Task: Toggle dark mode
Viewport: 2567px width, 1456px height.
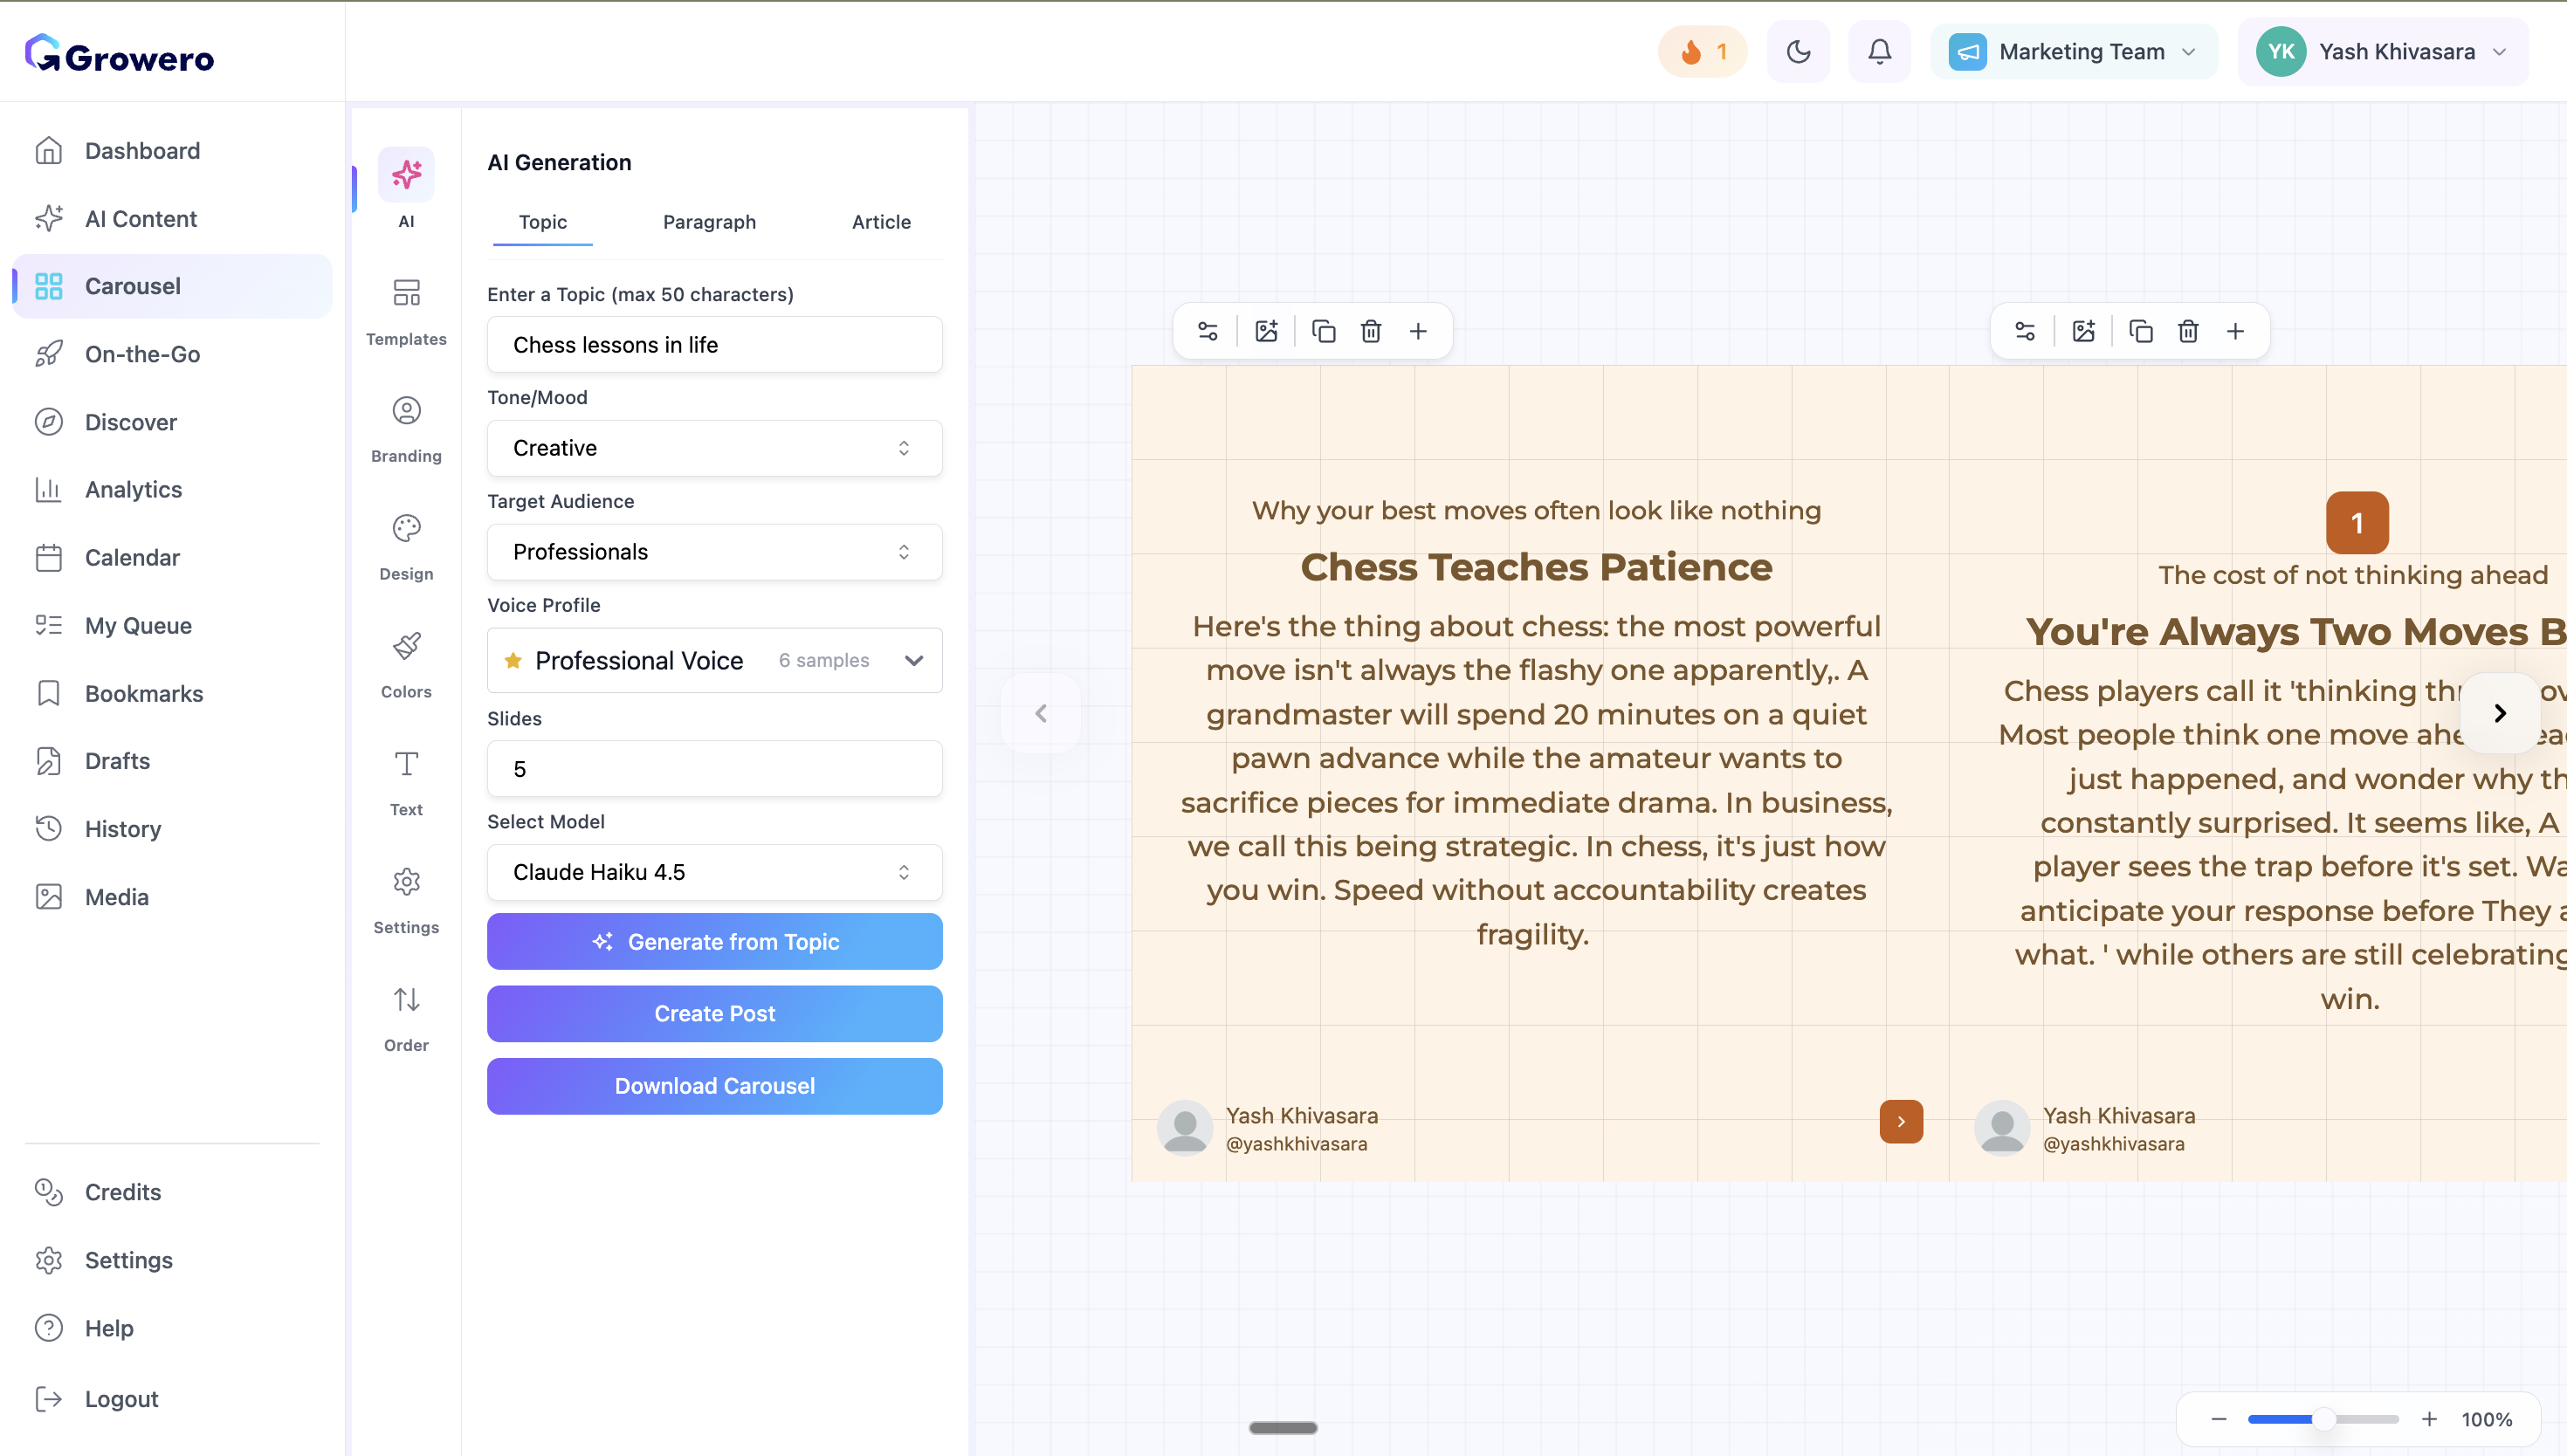Action: (1798, 51)
